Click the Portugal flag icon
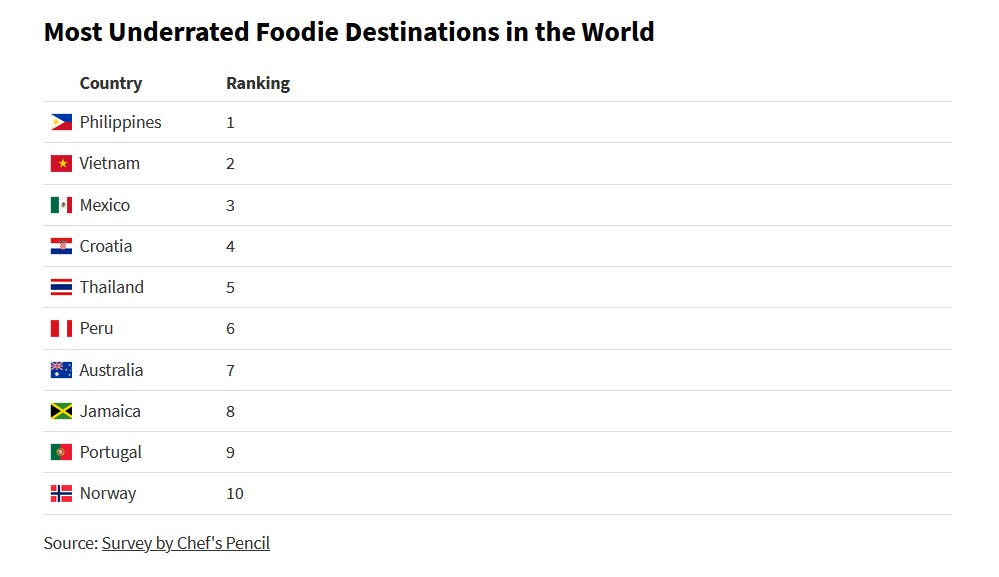 coord(61,452)
